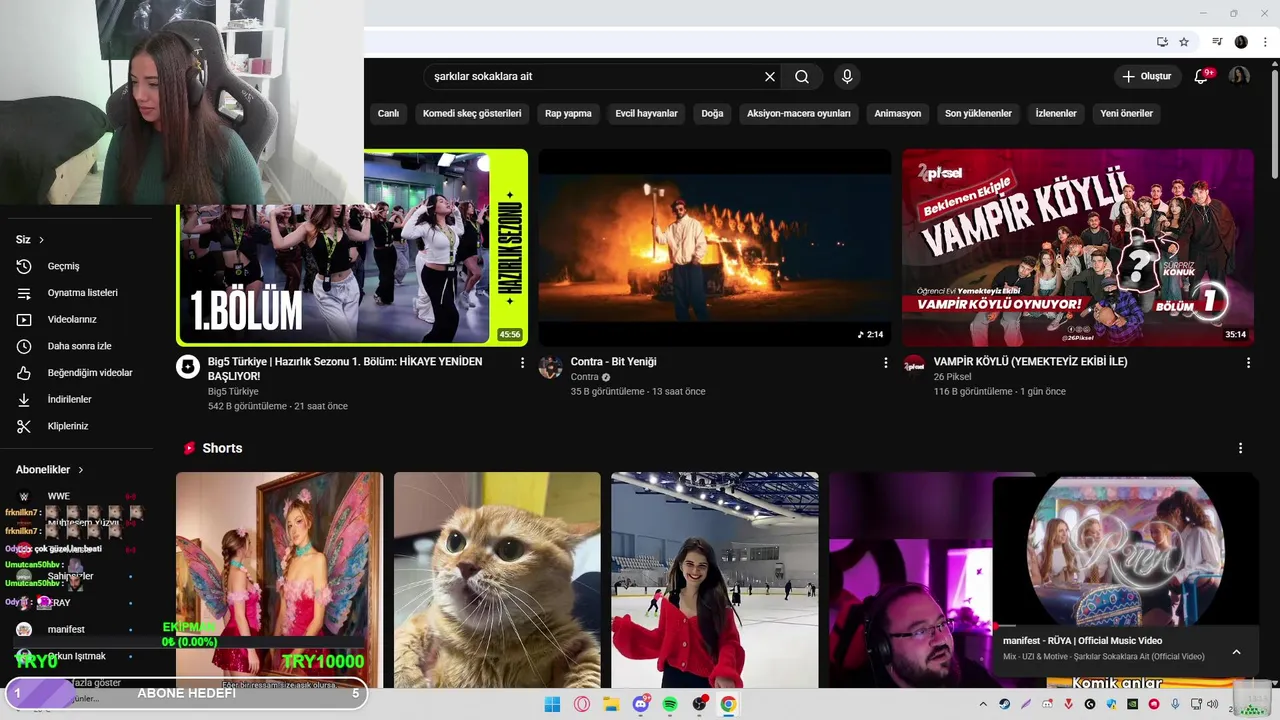This screenshot has height=720, width=1280.
Task: Click the install app icon in address bar
Action: click(x=1162, y=42)
